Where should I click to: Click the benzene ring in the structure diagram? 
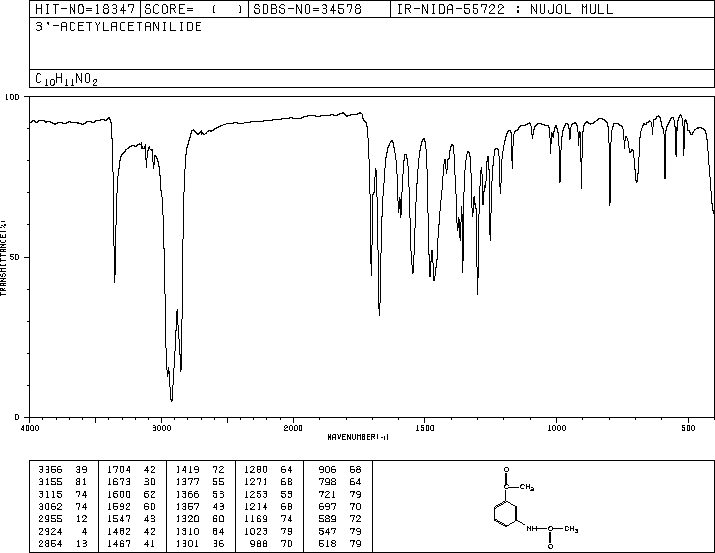click(x=506, y=514)
